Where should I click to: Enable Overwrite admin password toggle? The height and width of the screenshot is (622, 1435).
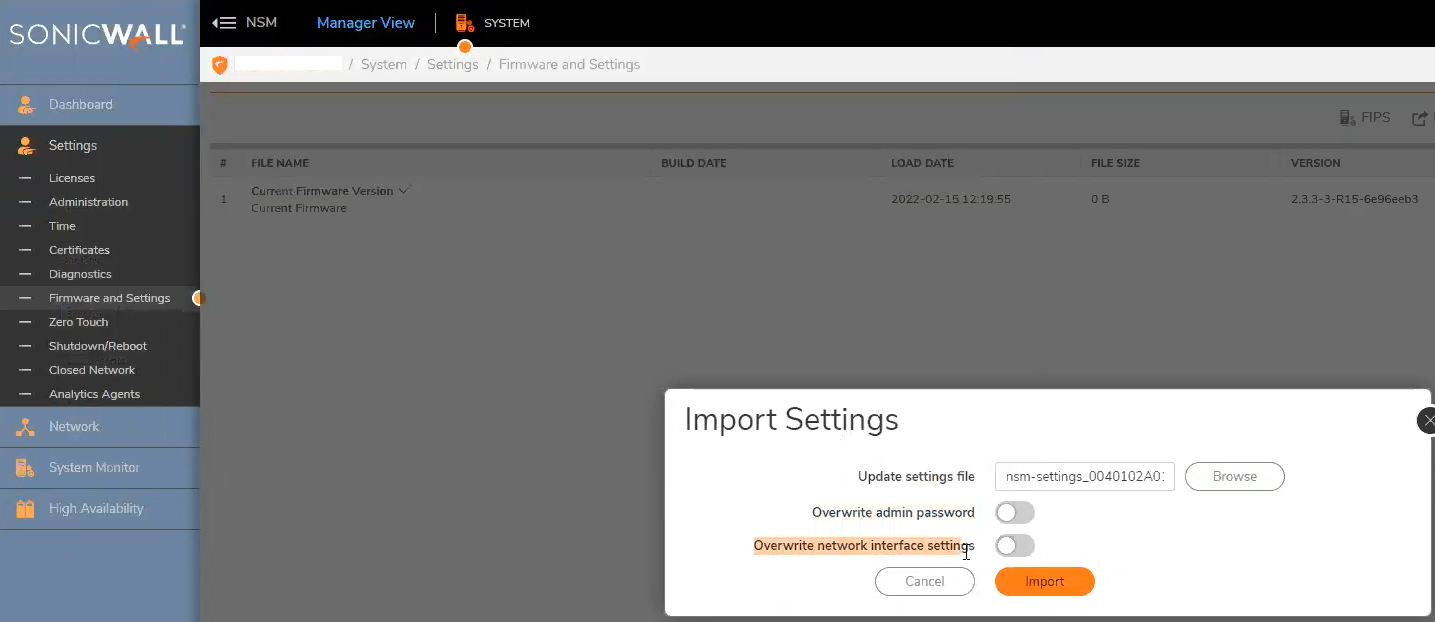pyautogui.click(x=1014, y=513)
